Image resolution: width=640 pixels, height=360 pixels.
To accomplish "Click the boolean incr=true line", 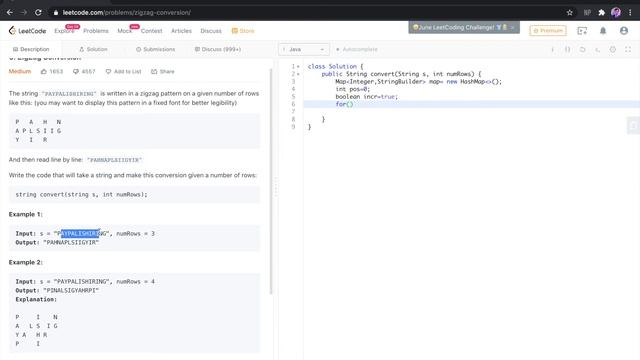I will (367, 97).
